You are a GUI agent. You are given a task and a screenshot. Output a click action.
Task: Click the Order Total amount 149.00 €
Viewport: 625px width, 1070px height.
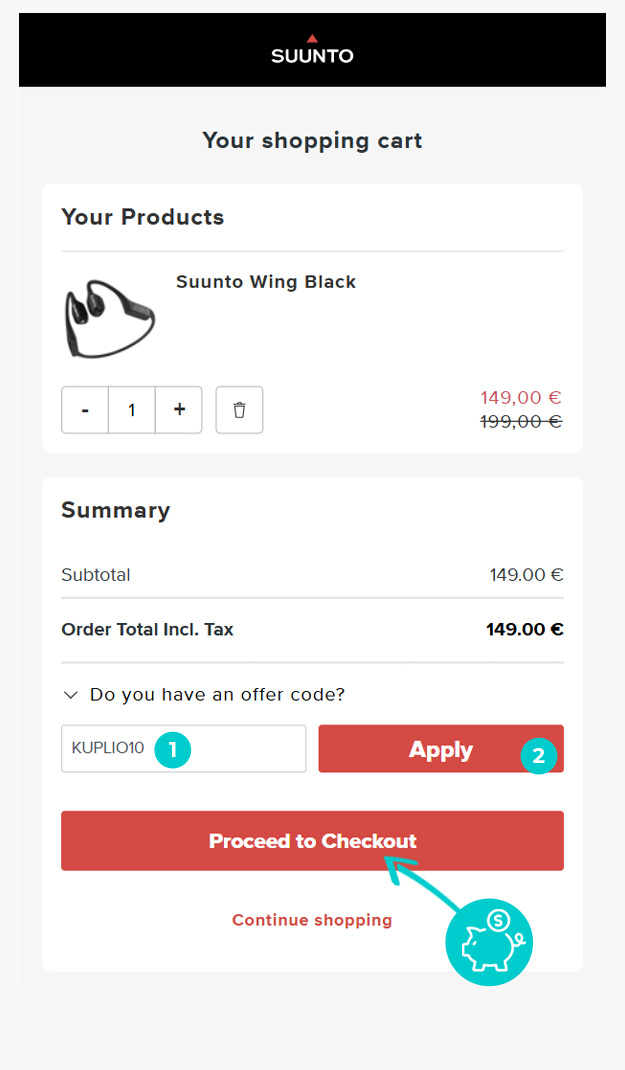click(525, 630)
